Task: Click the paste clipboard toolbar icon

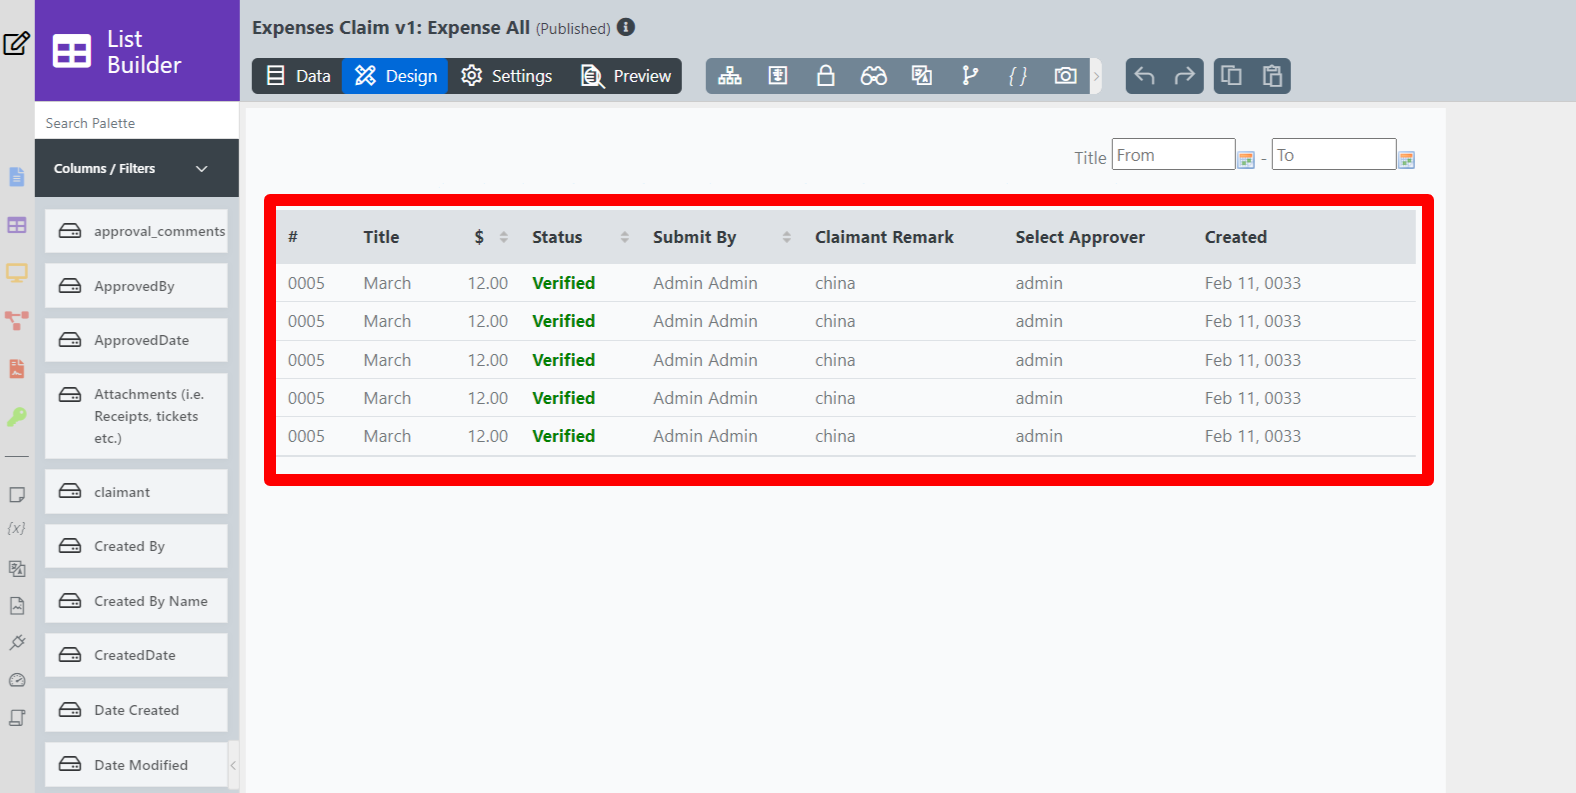Action: point(1272,76)
